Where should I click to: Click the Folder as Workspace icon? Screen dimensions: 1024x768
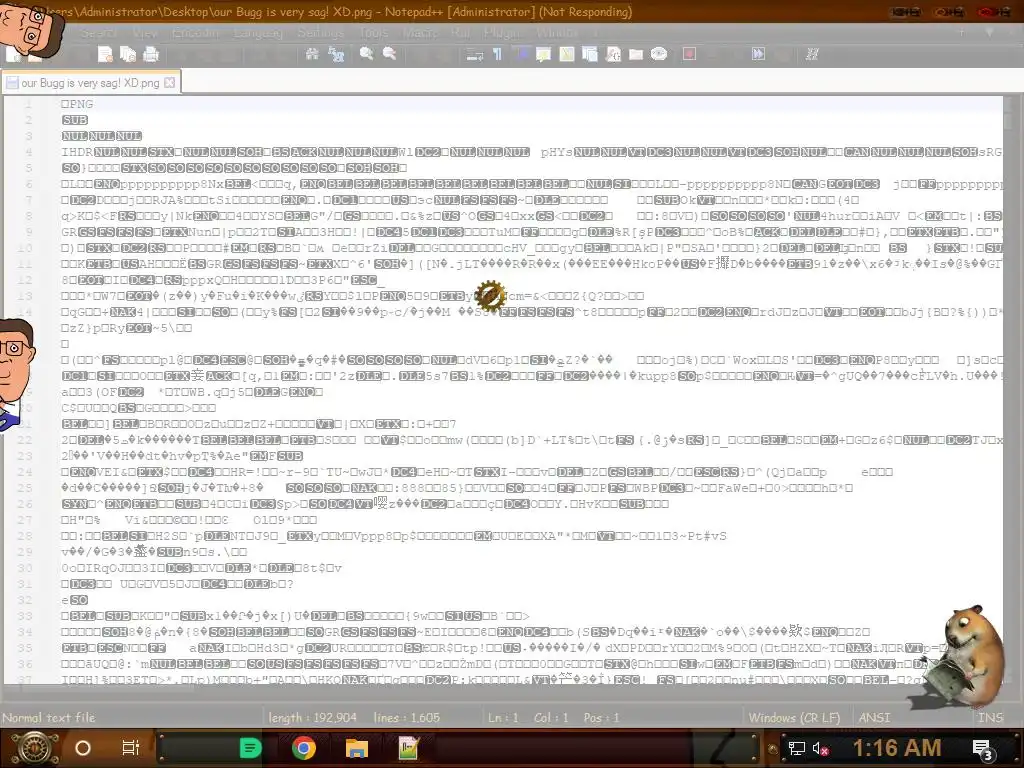(x=636, y=54)
